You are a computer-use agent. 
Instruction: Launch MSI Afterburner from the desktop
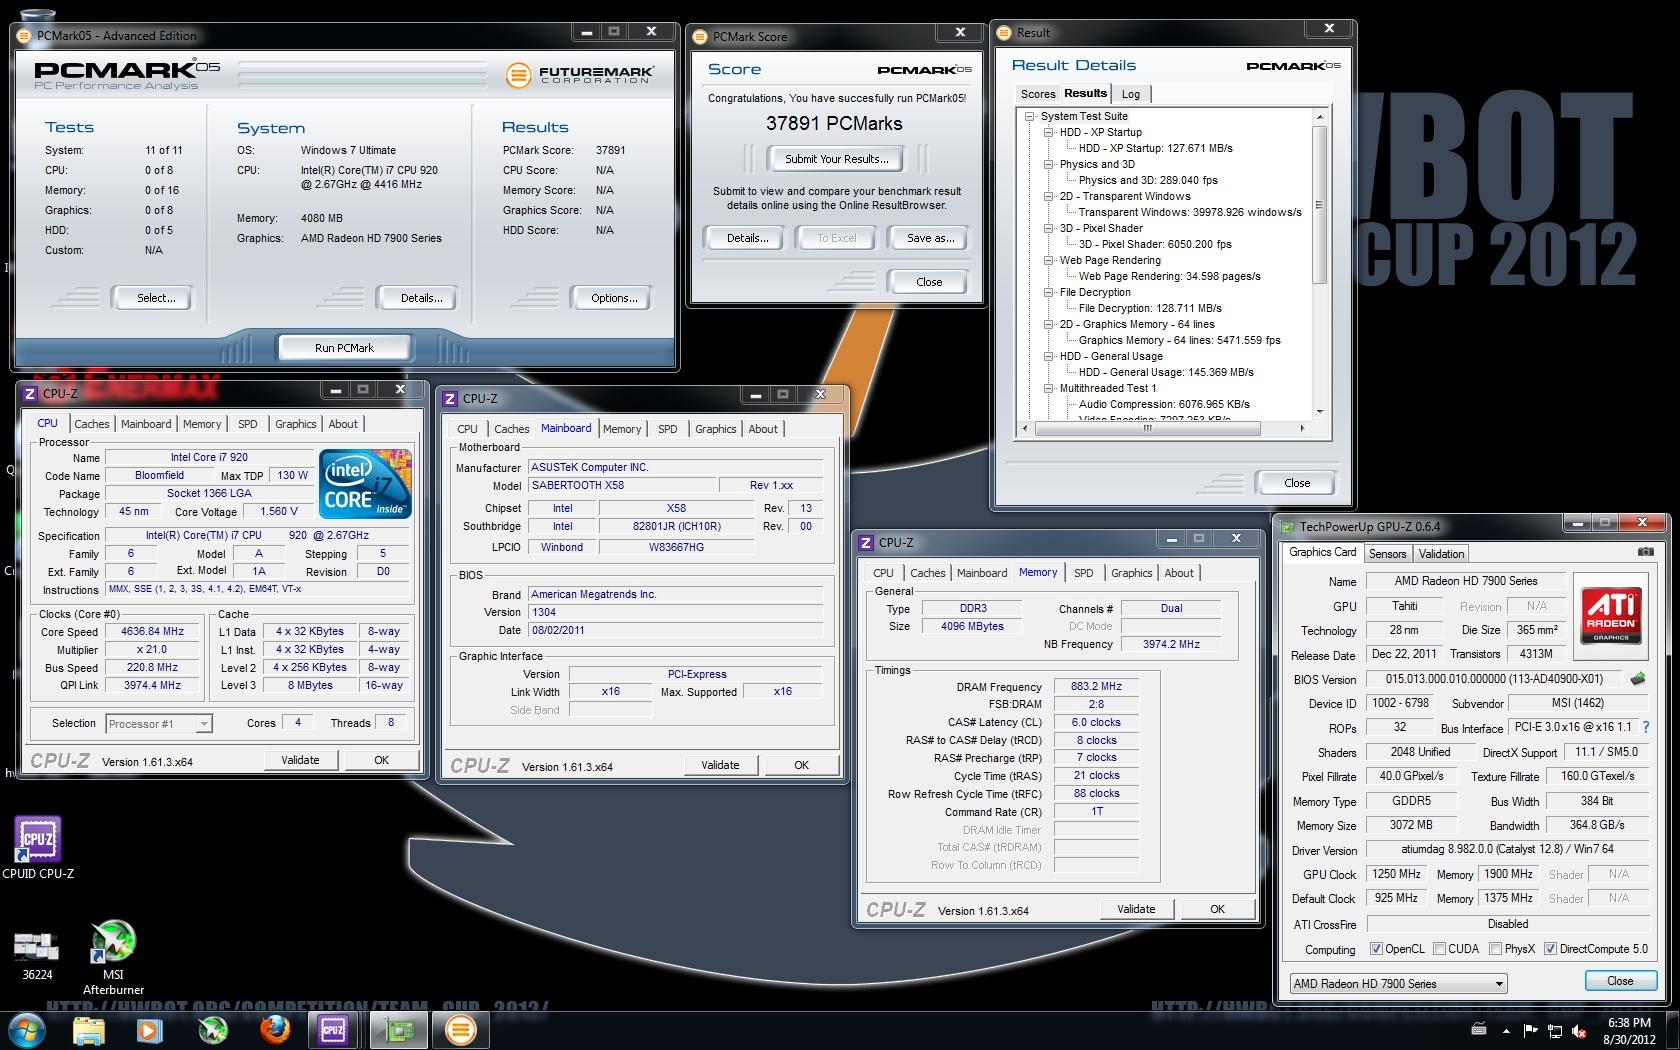click(113, 958)
